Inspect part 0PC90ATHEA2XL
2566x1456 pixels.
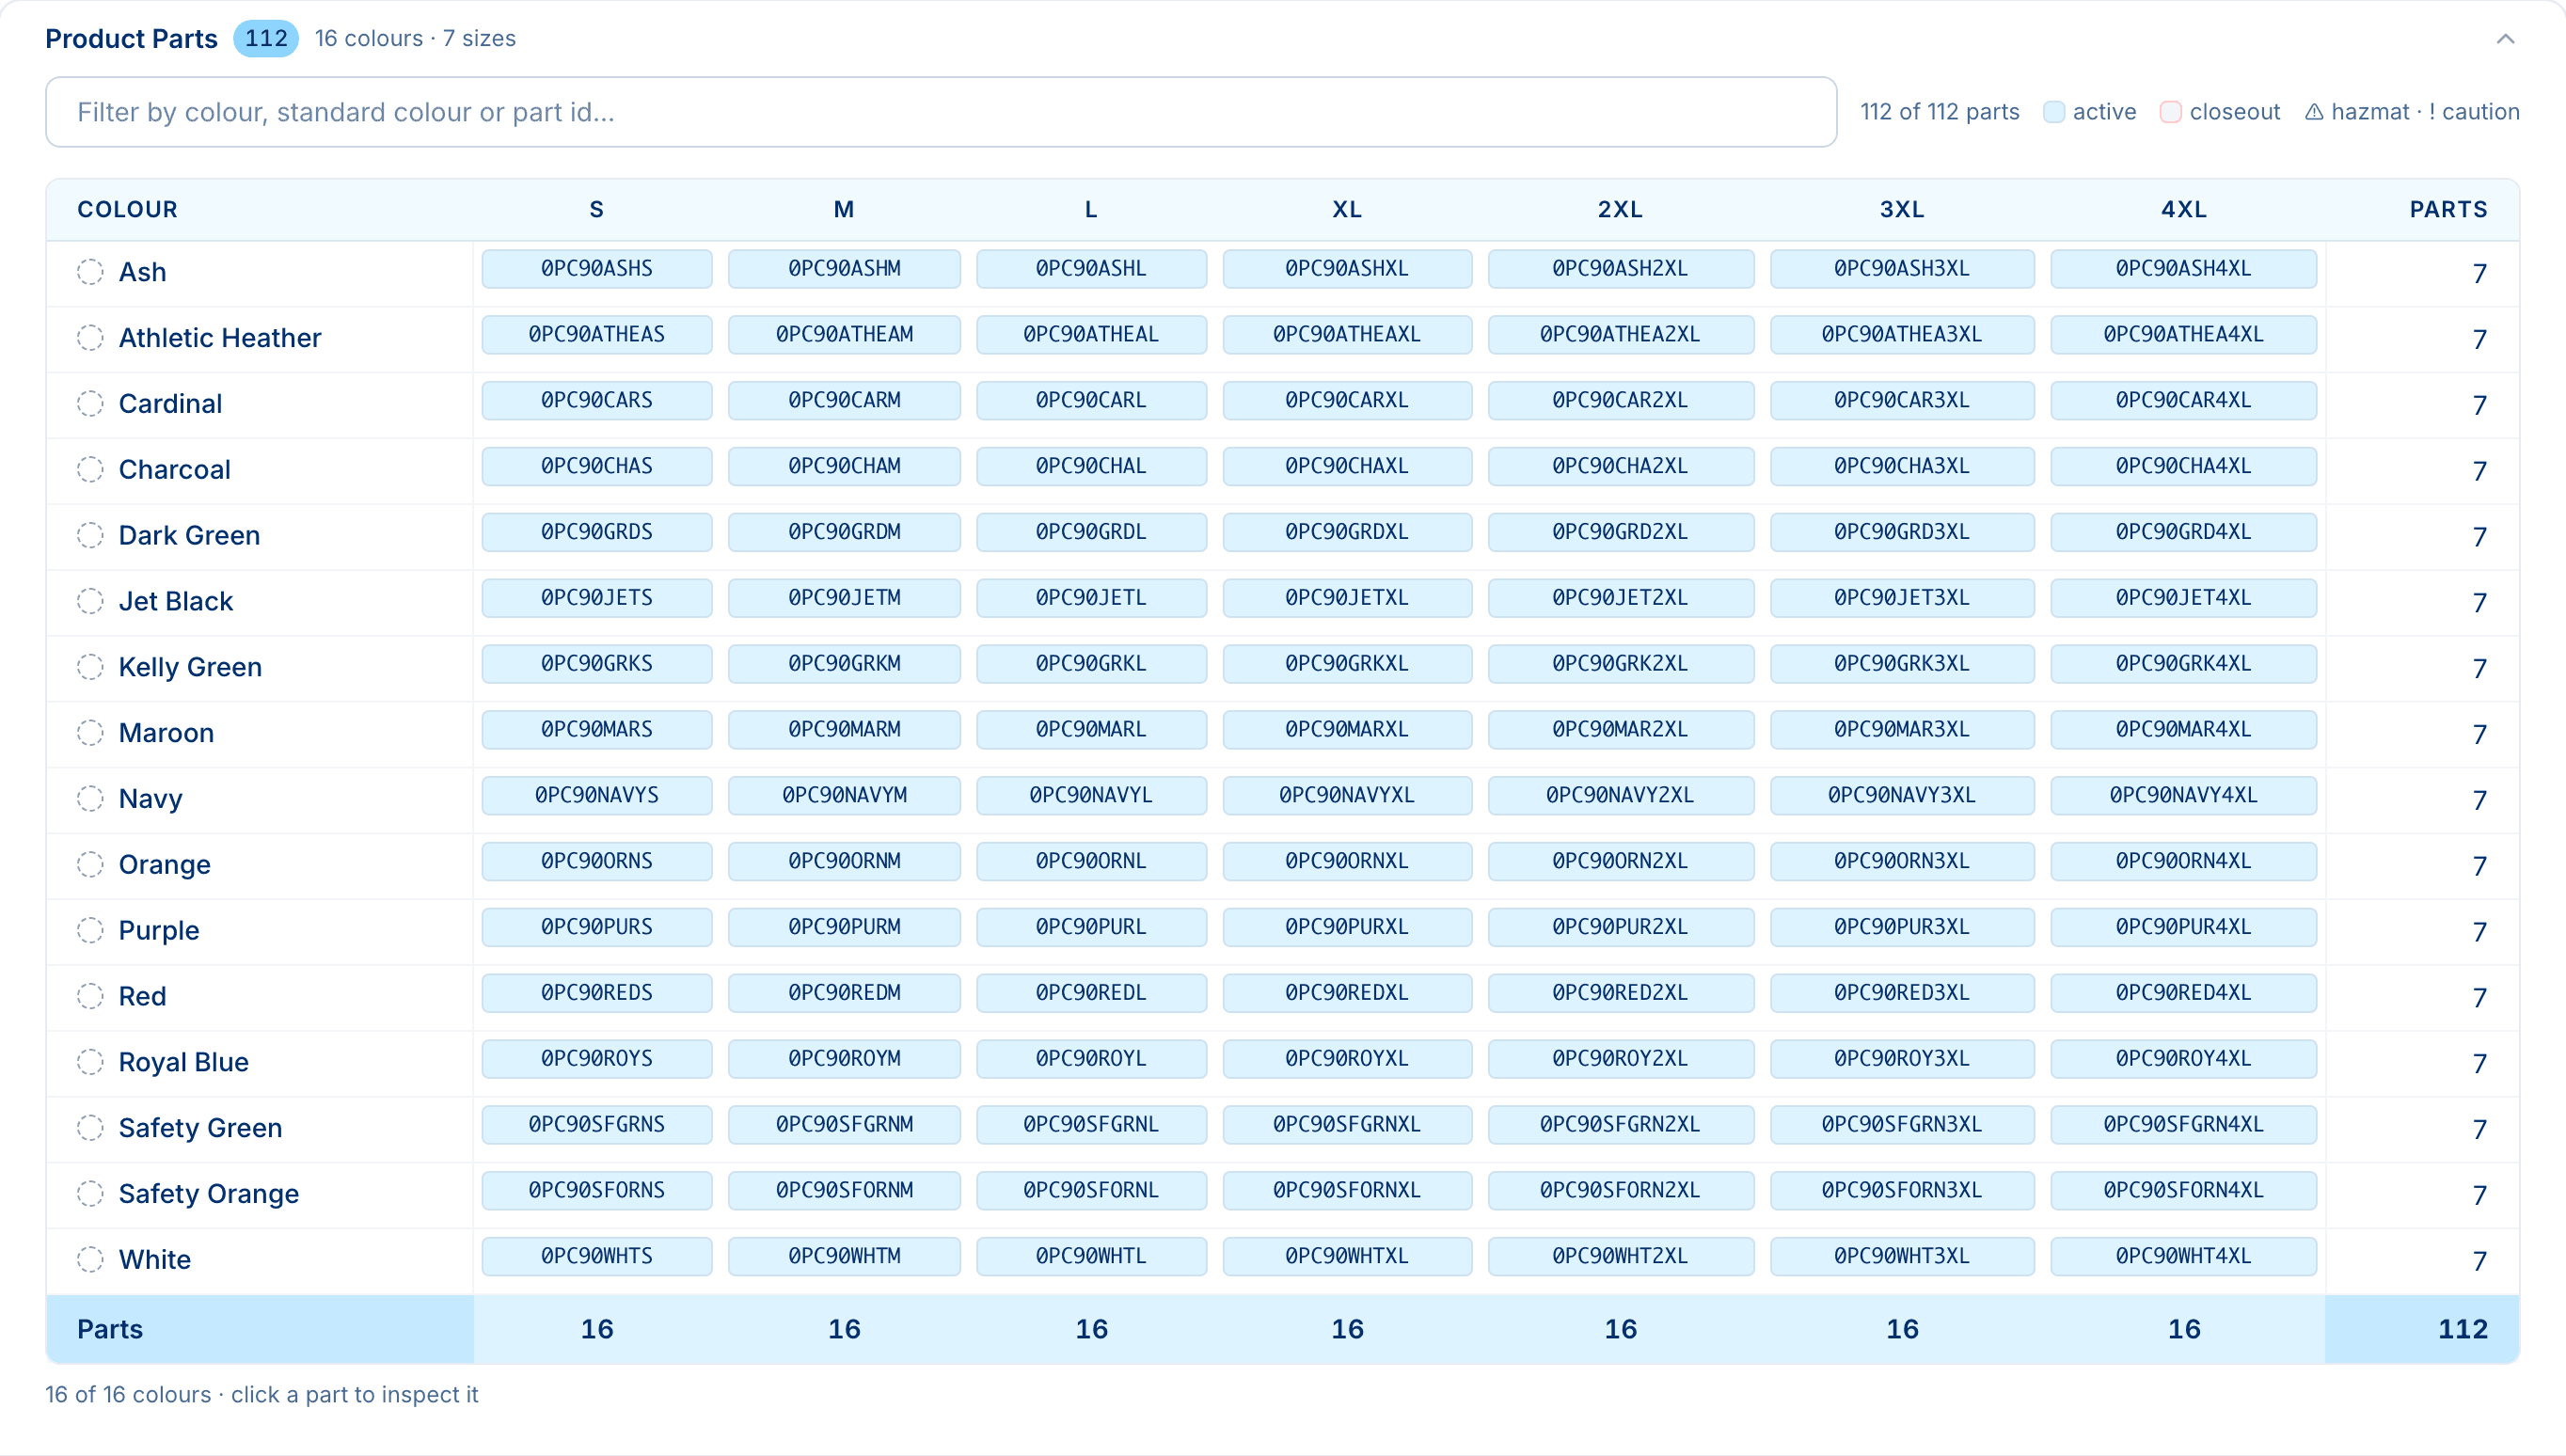1620,335
